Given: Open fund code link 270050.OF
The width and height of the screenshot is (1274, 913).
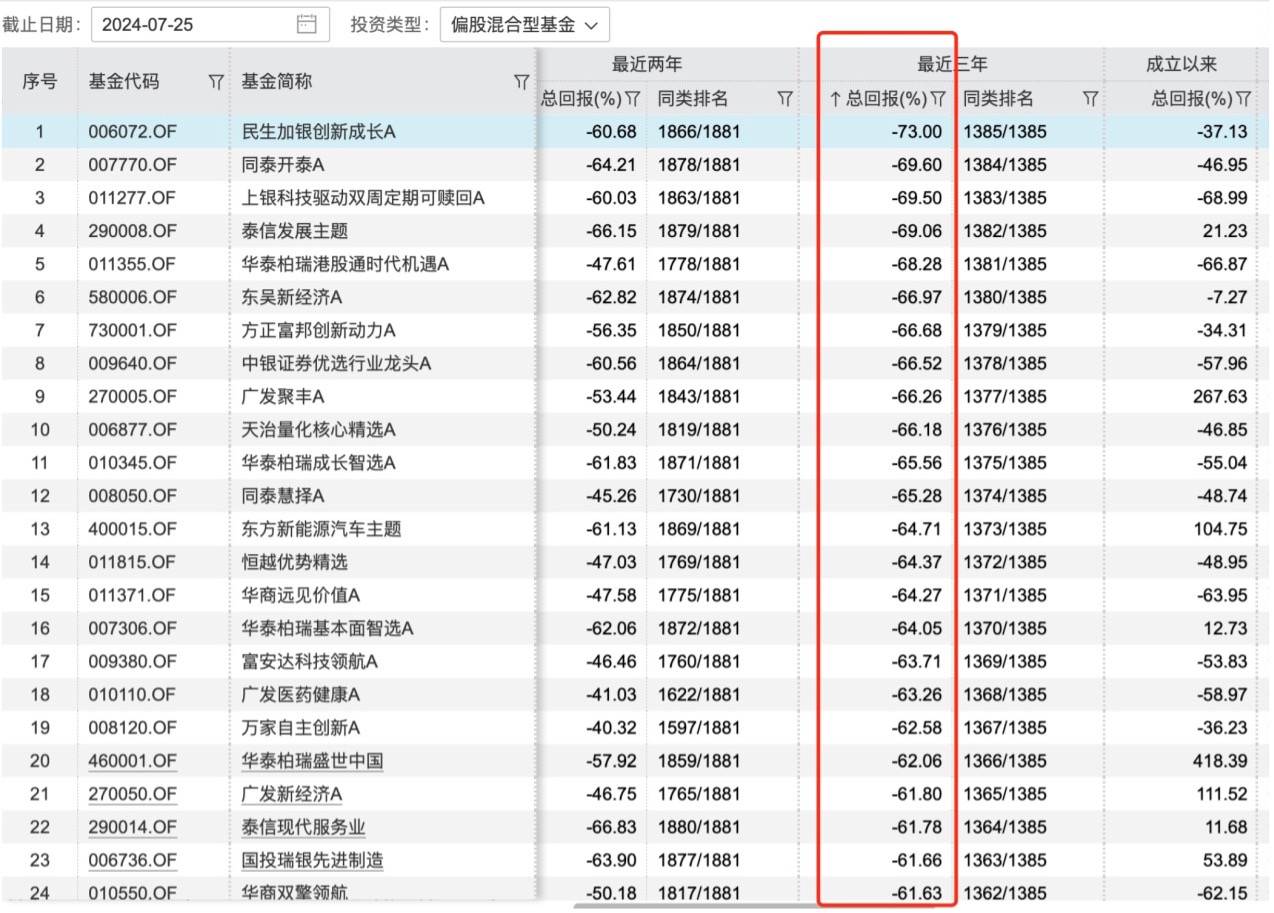Looking at the screenshot, I should (x=133, y=794).
